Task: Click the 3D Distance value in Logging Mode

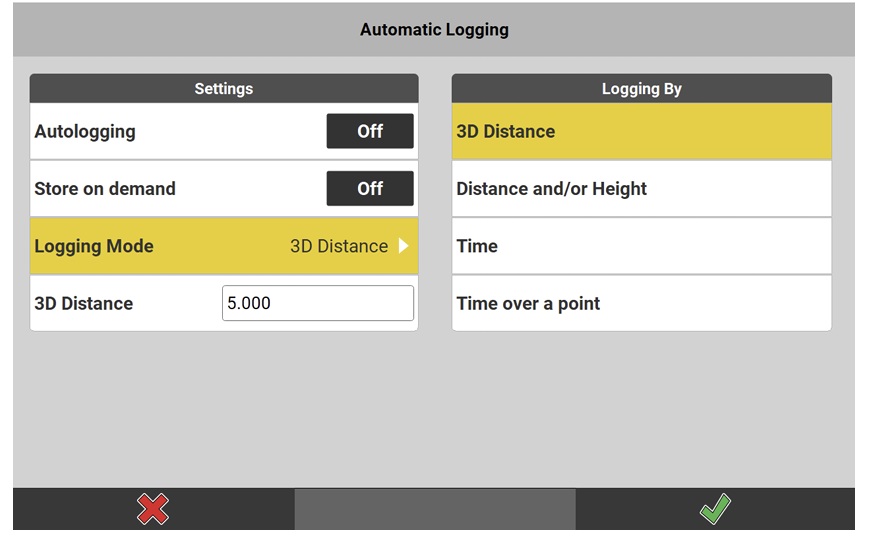Action: (338, 246)
